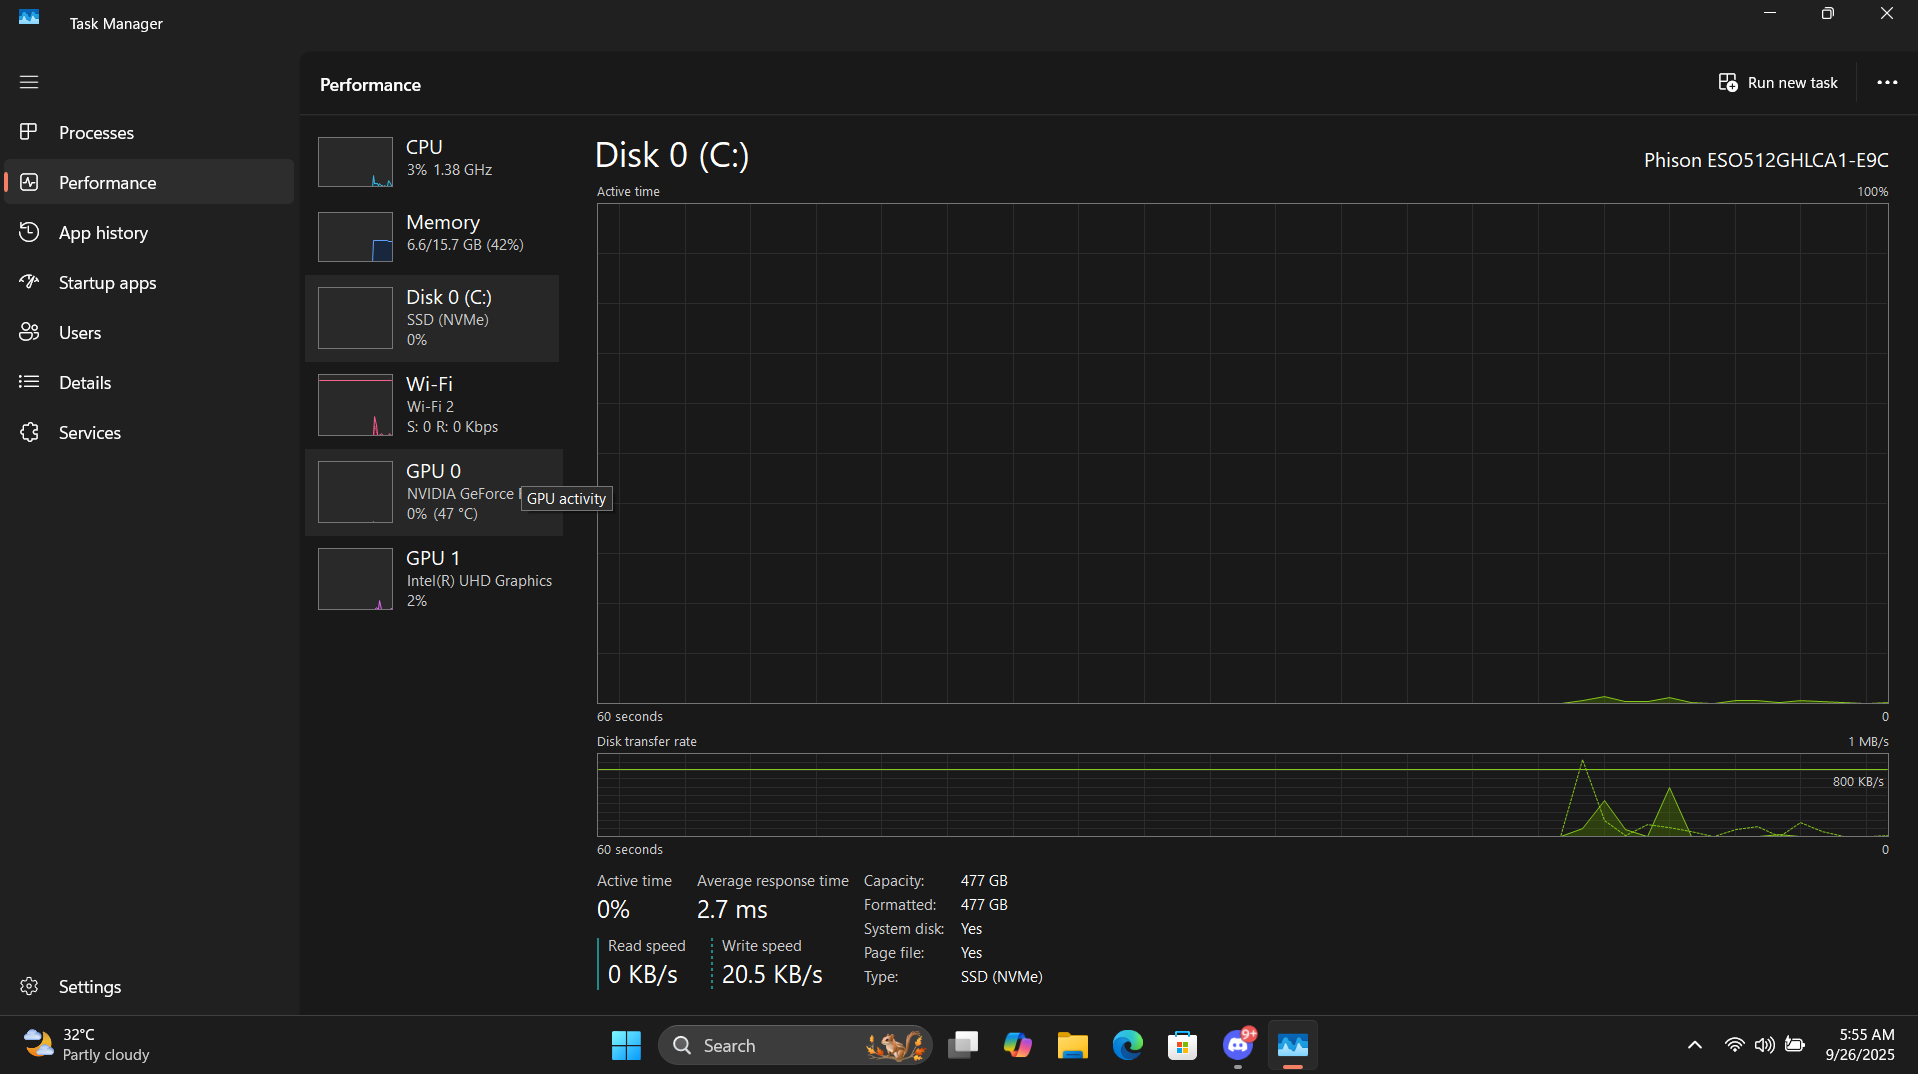The image size is (1918, 1074).
Task: Open Settings via the gear icon
Action: [x=29, y=986]
